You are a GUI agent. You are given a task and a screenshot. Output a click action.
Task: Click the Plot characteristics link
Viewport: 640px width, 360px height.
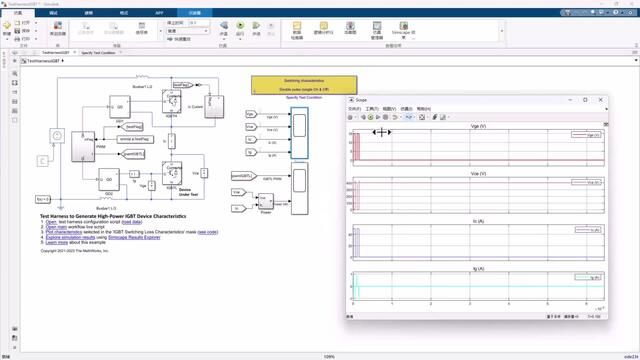pos(64,232)
